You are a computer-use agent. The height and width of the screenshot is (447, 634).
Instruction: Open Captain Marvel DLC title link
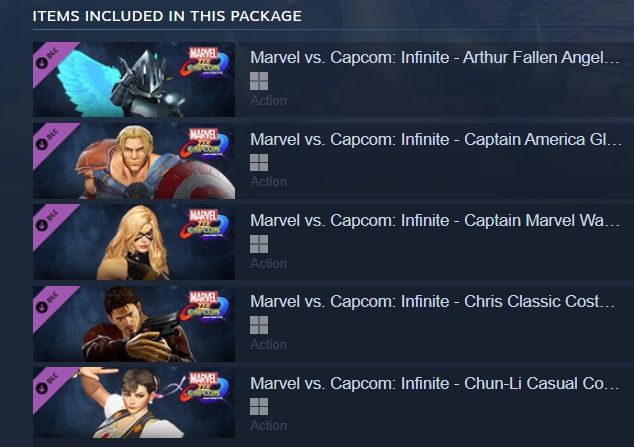point(435,221)
